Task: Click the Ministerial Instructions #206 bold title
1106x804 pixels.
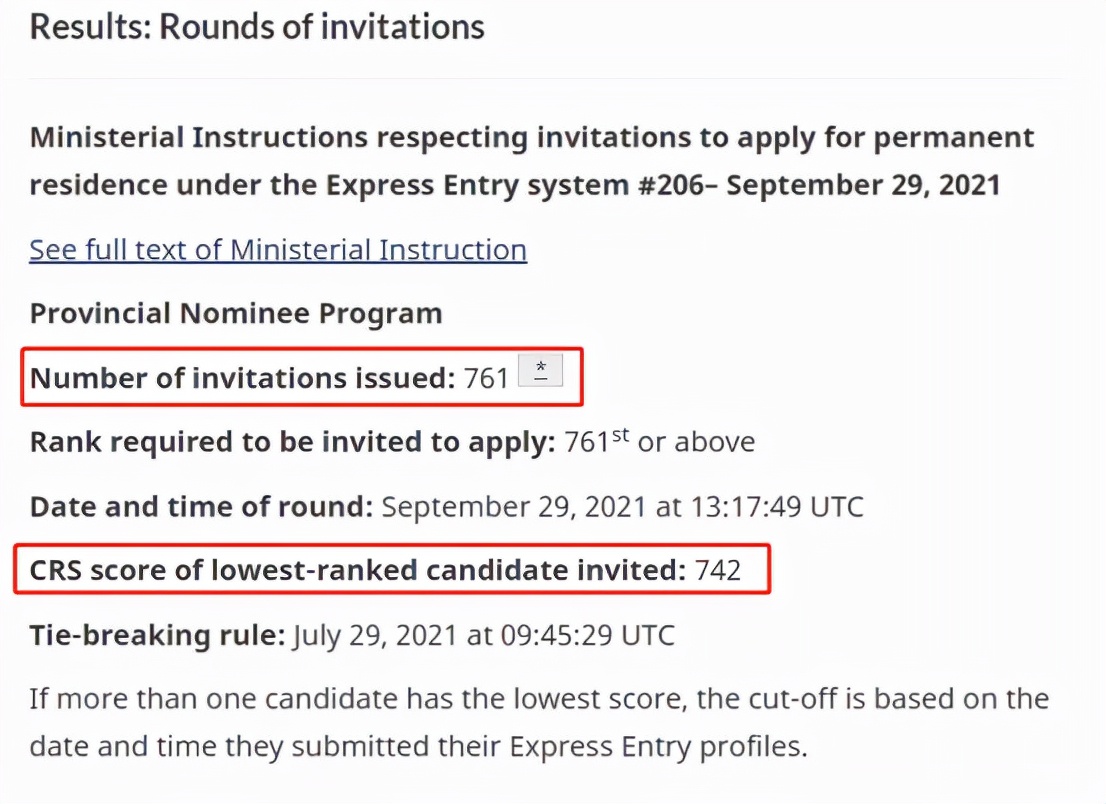Action: (530, 161)
